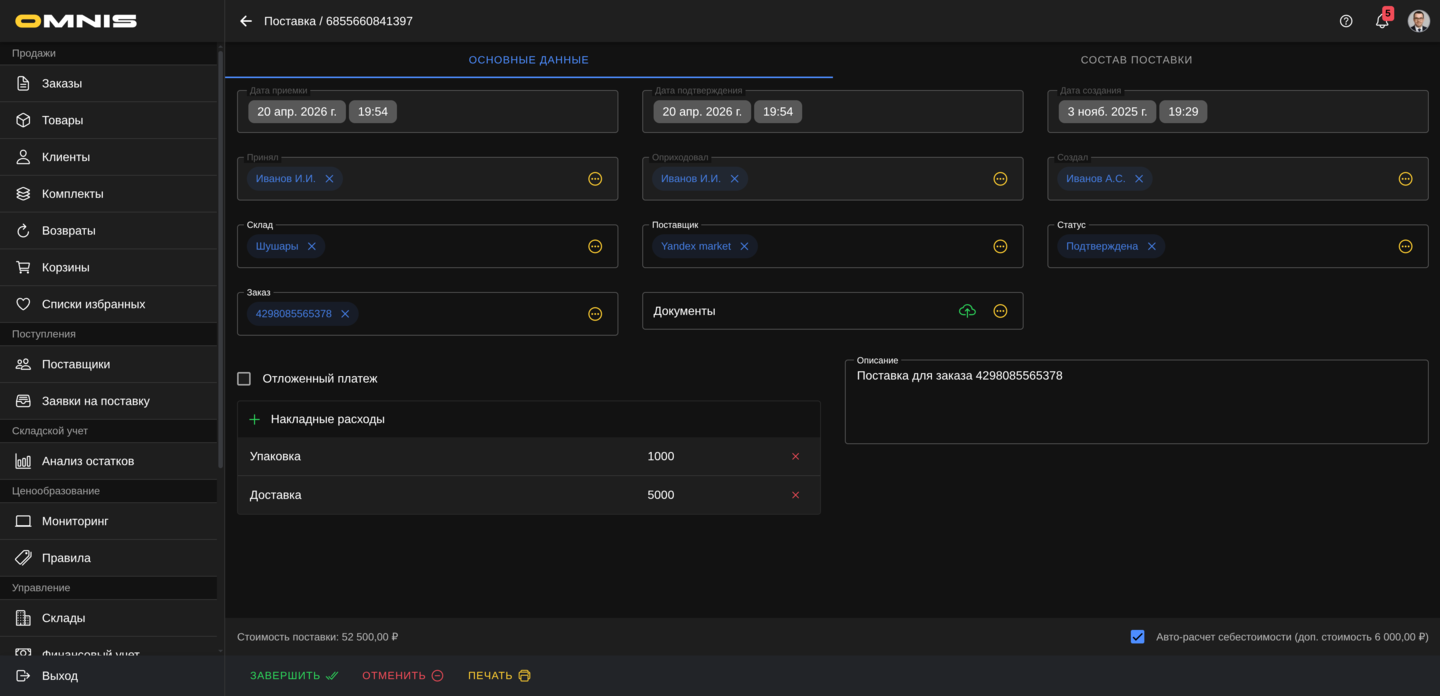Viewport: 1440px width, 696px height.
Task: Click the help question mark icon
Action: click(x=1346, y=21)
